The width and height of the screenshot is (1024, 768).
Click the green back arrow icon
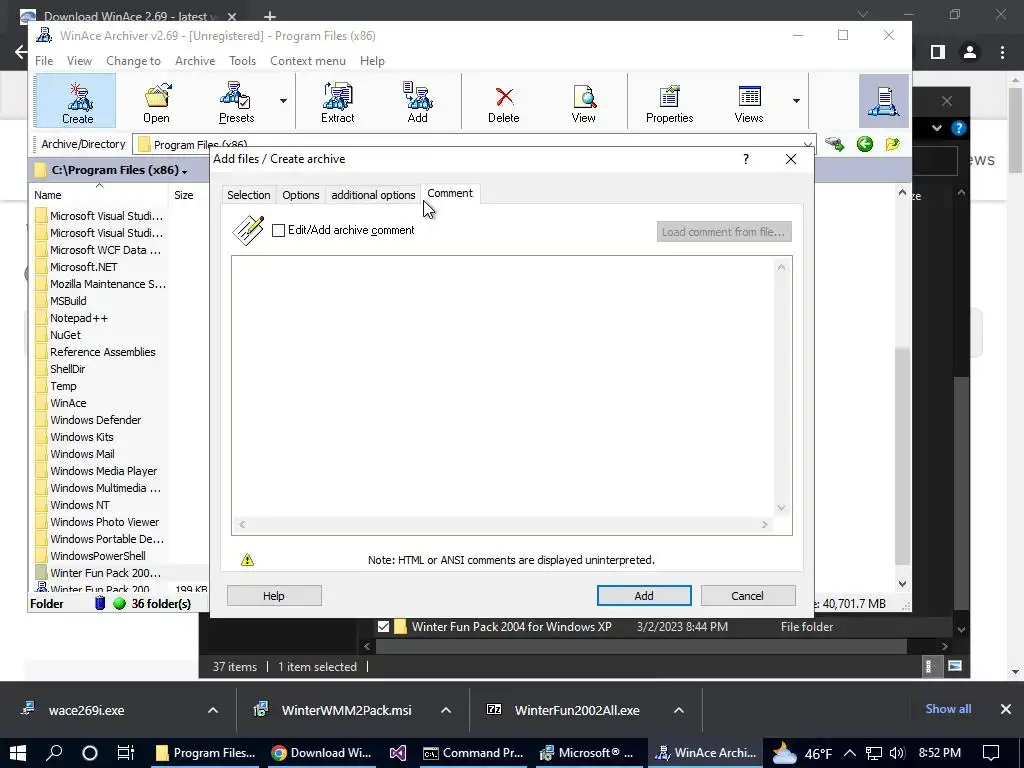coord(865,144)
